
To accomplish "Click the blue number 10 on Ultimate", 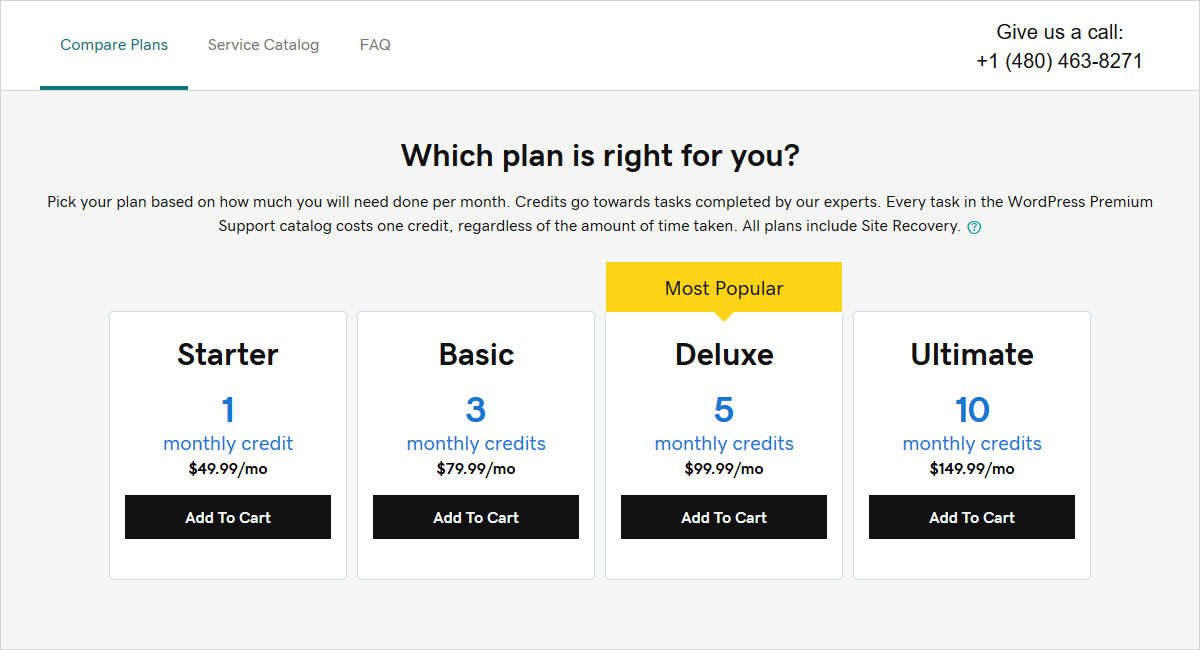I will (972, 410).
